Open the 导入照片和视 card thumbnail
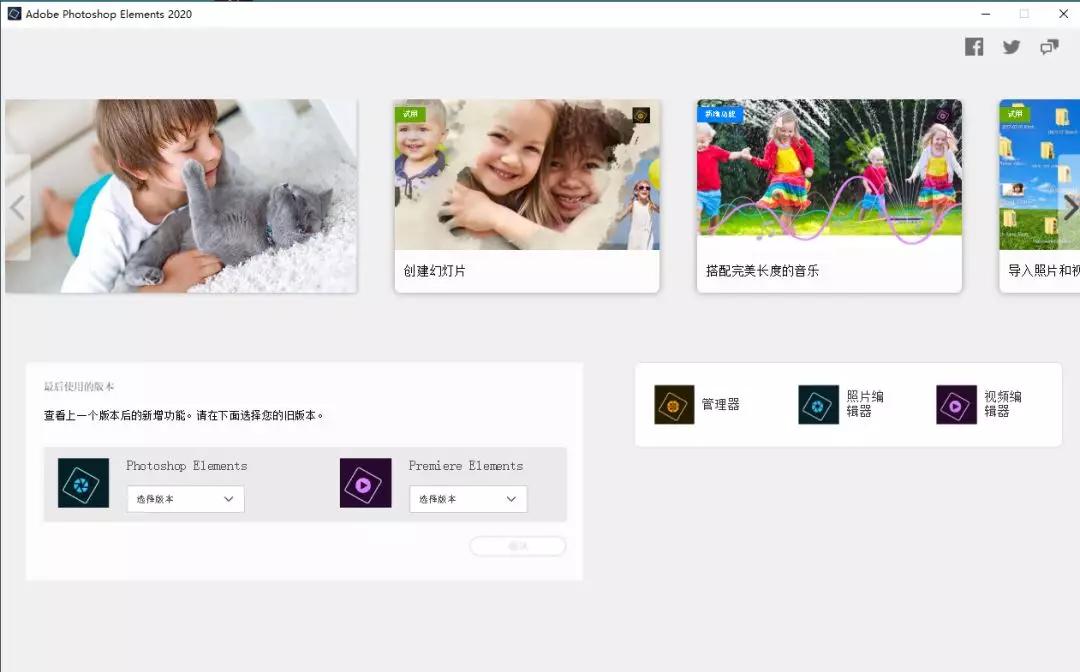Screen dimensions: 1080x672 coord(1039,175)
